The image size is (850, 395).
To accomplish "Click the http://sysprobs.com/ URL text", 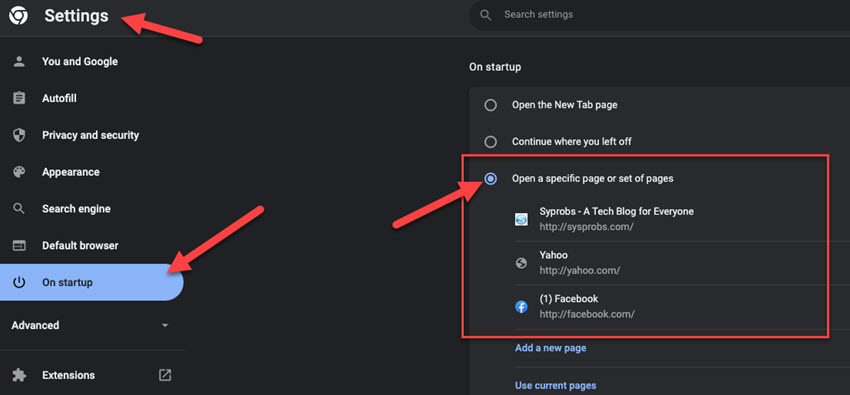I will [x=586, y=226].
